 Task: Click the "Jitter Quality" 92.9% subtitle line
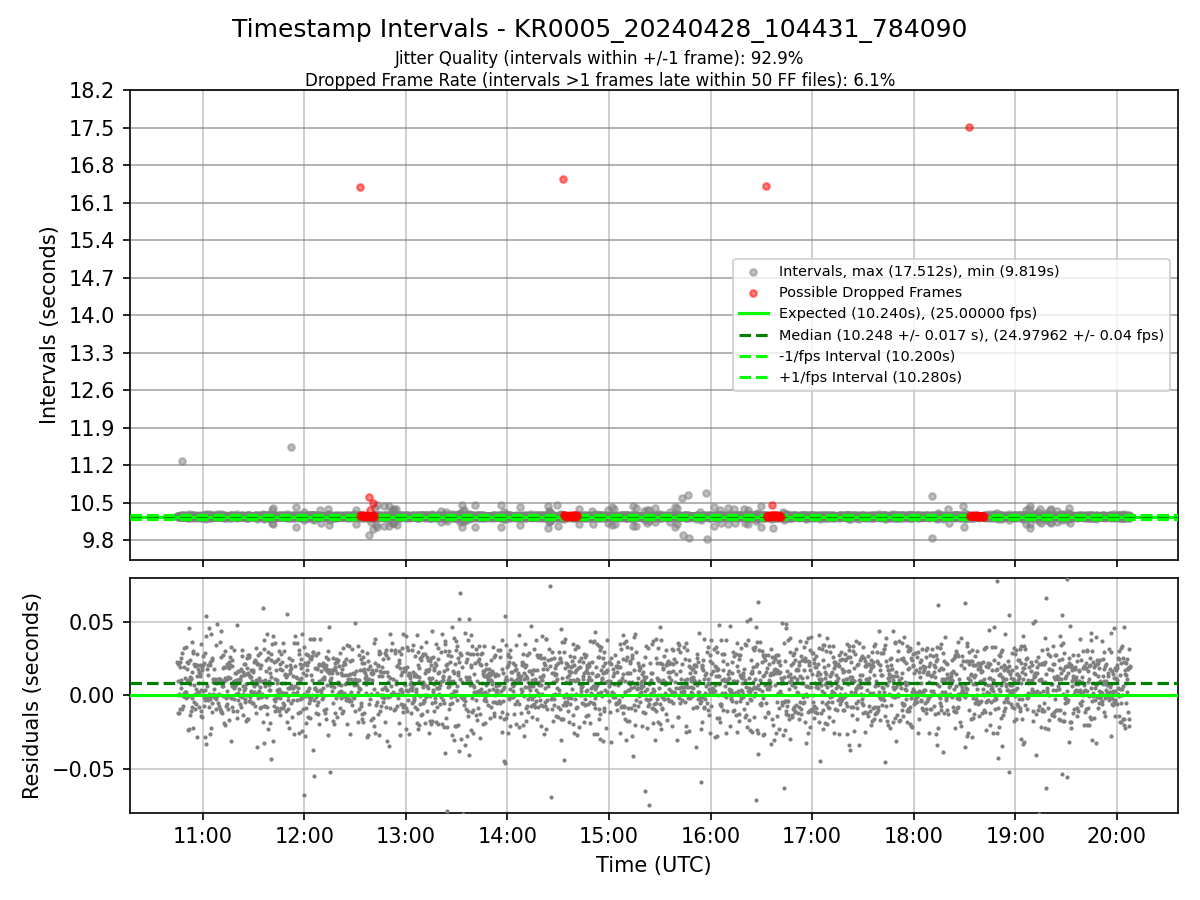599,59
